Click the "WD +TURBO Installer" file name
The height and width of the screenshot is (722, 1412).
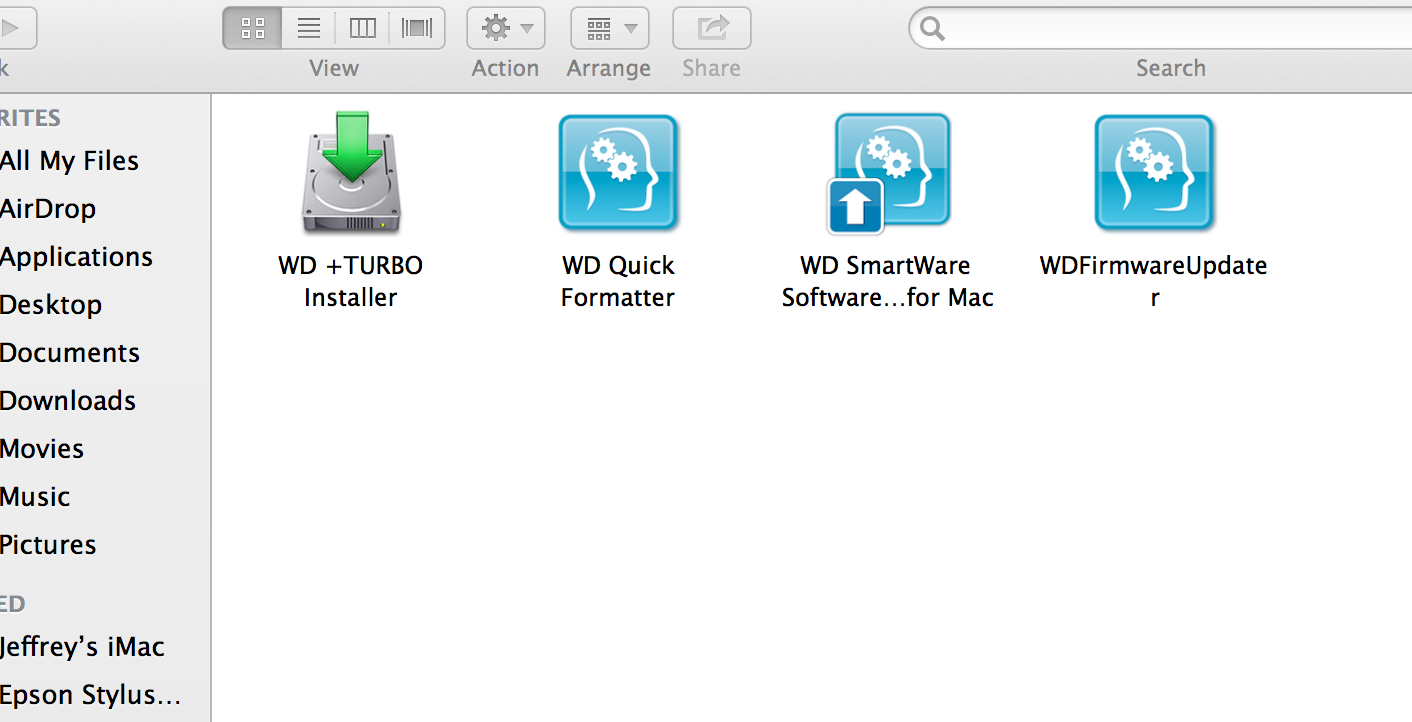(351, 282)
